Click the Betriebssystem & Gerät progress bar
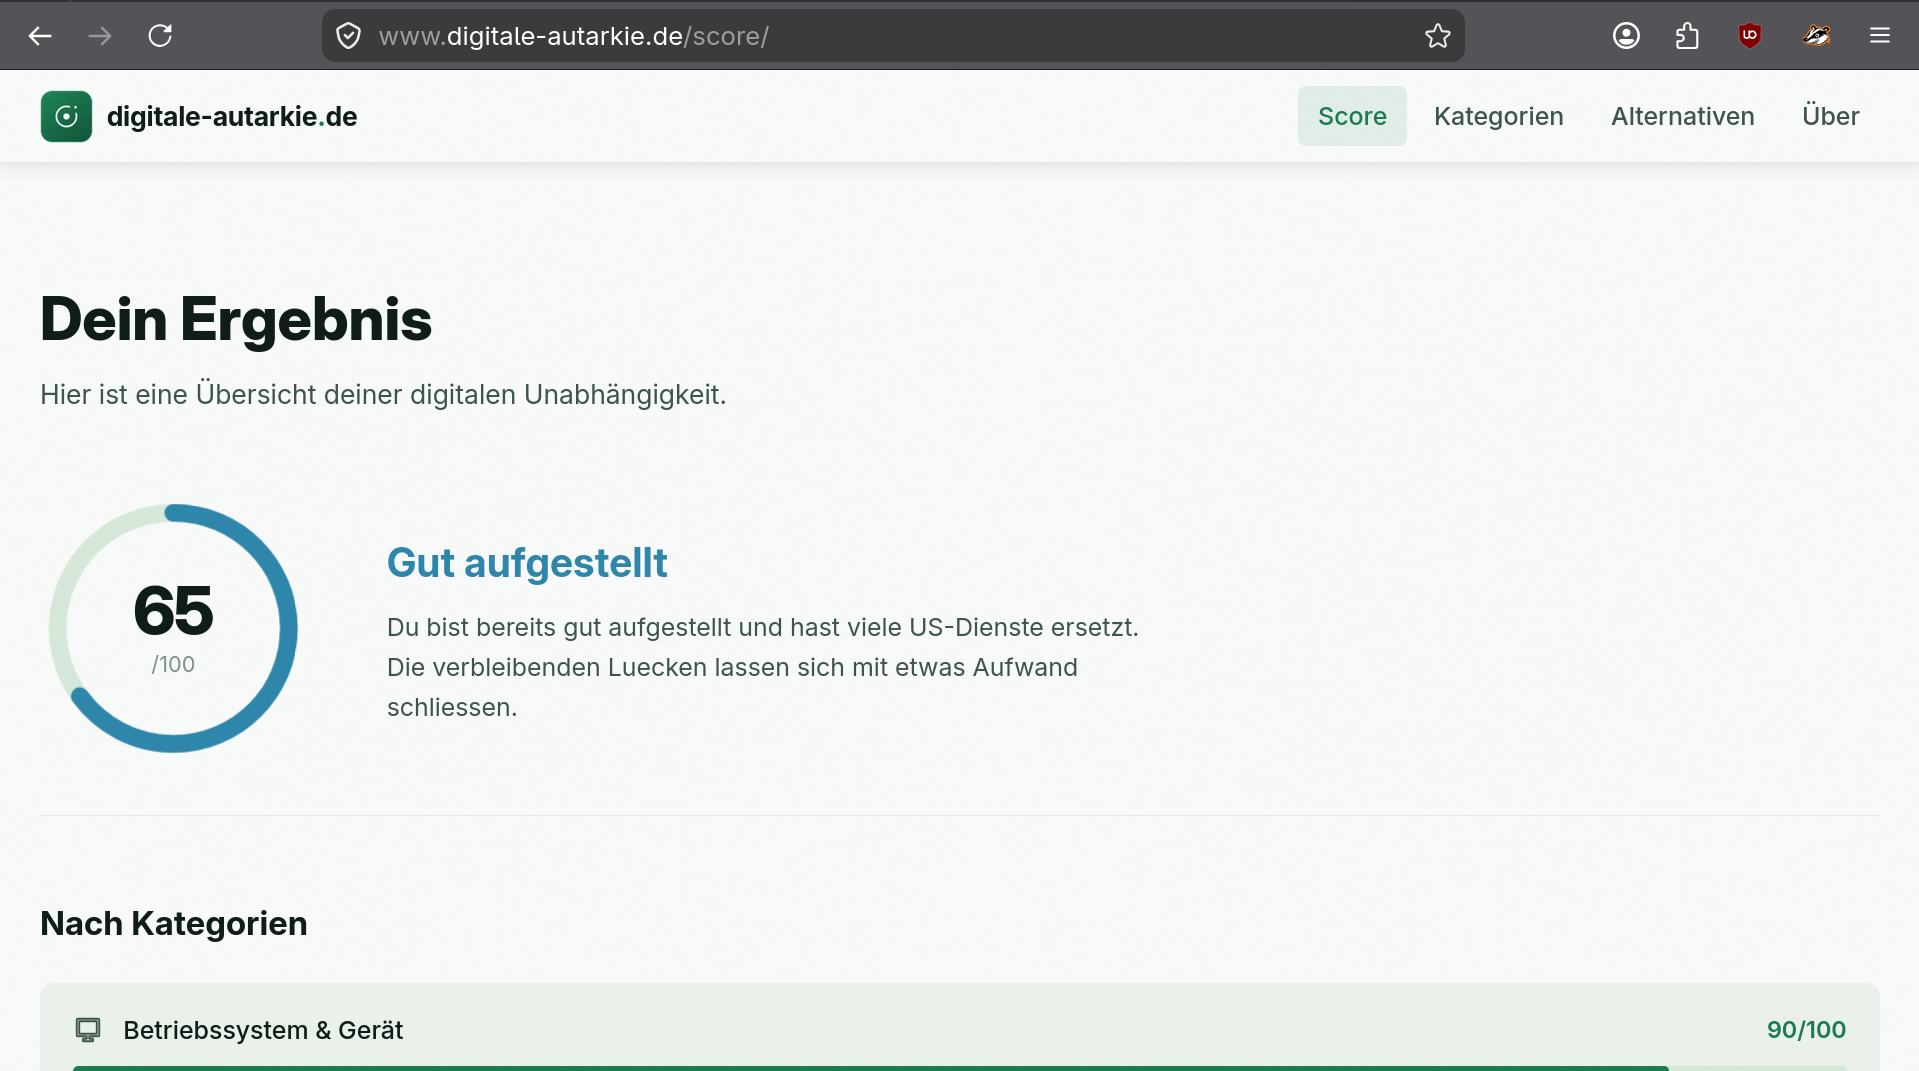This screenshot has height=1071, width=1919. pyautogui.click(x=960, y=1068)
